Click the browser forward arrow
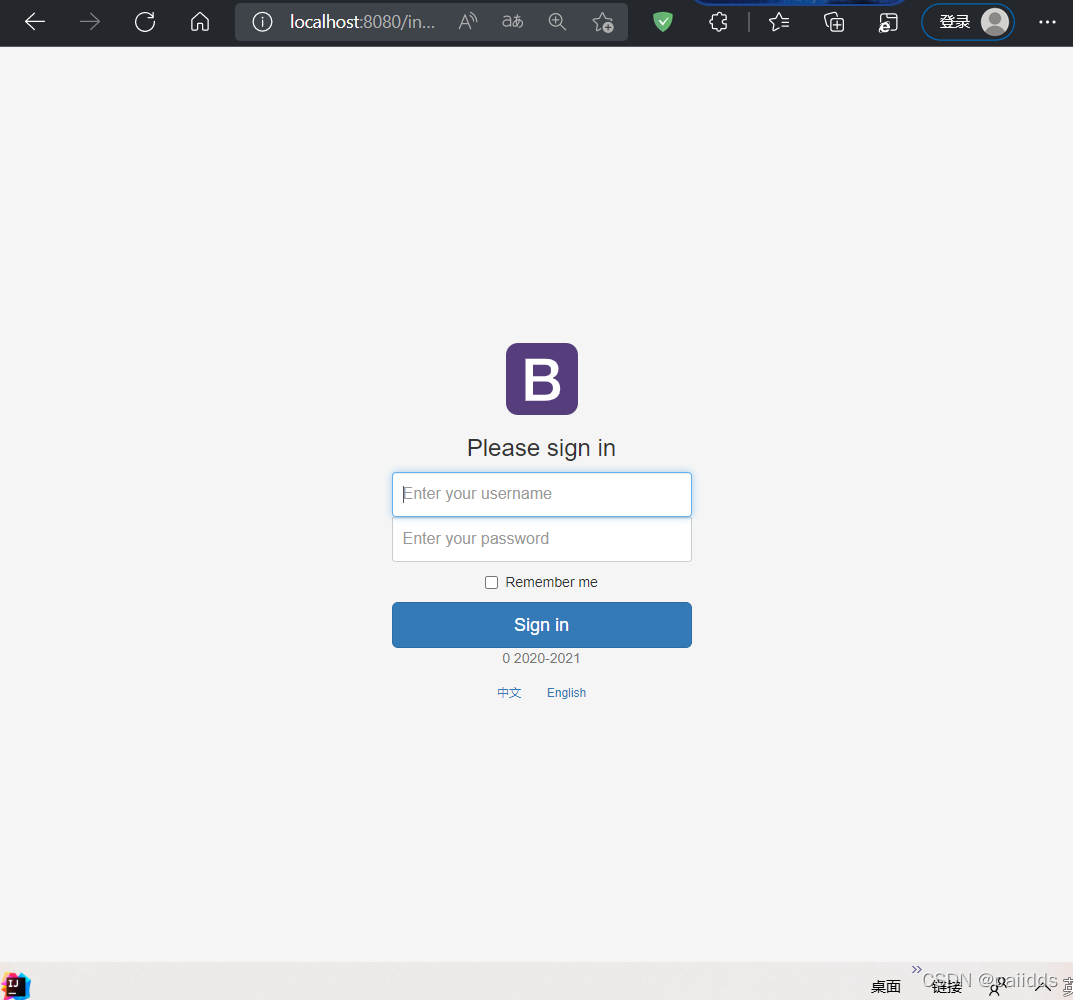 click(90, 22)
